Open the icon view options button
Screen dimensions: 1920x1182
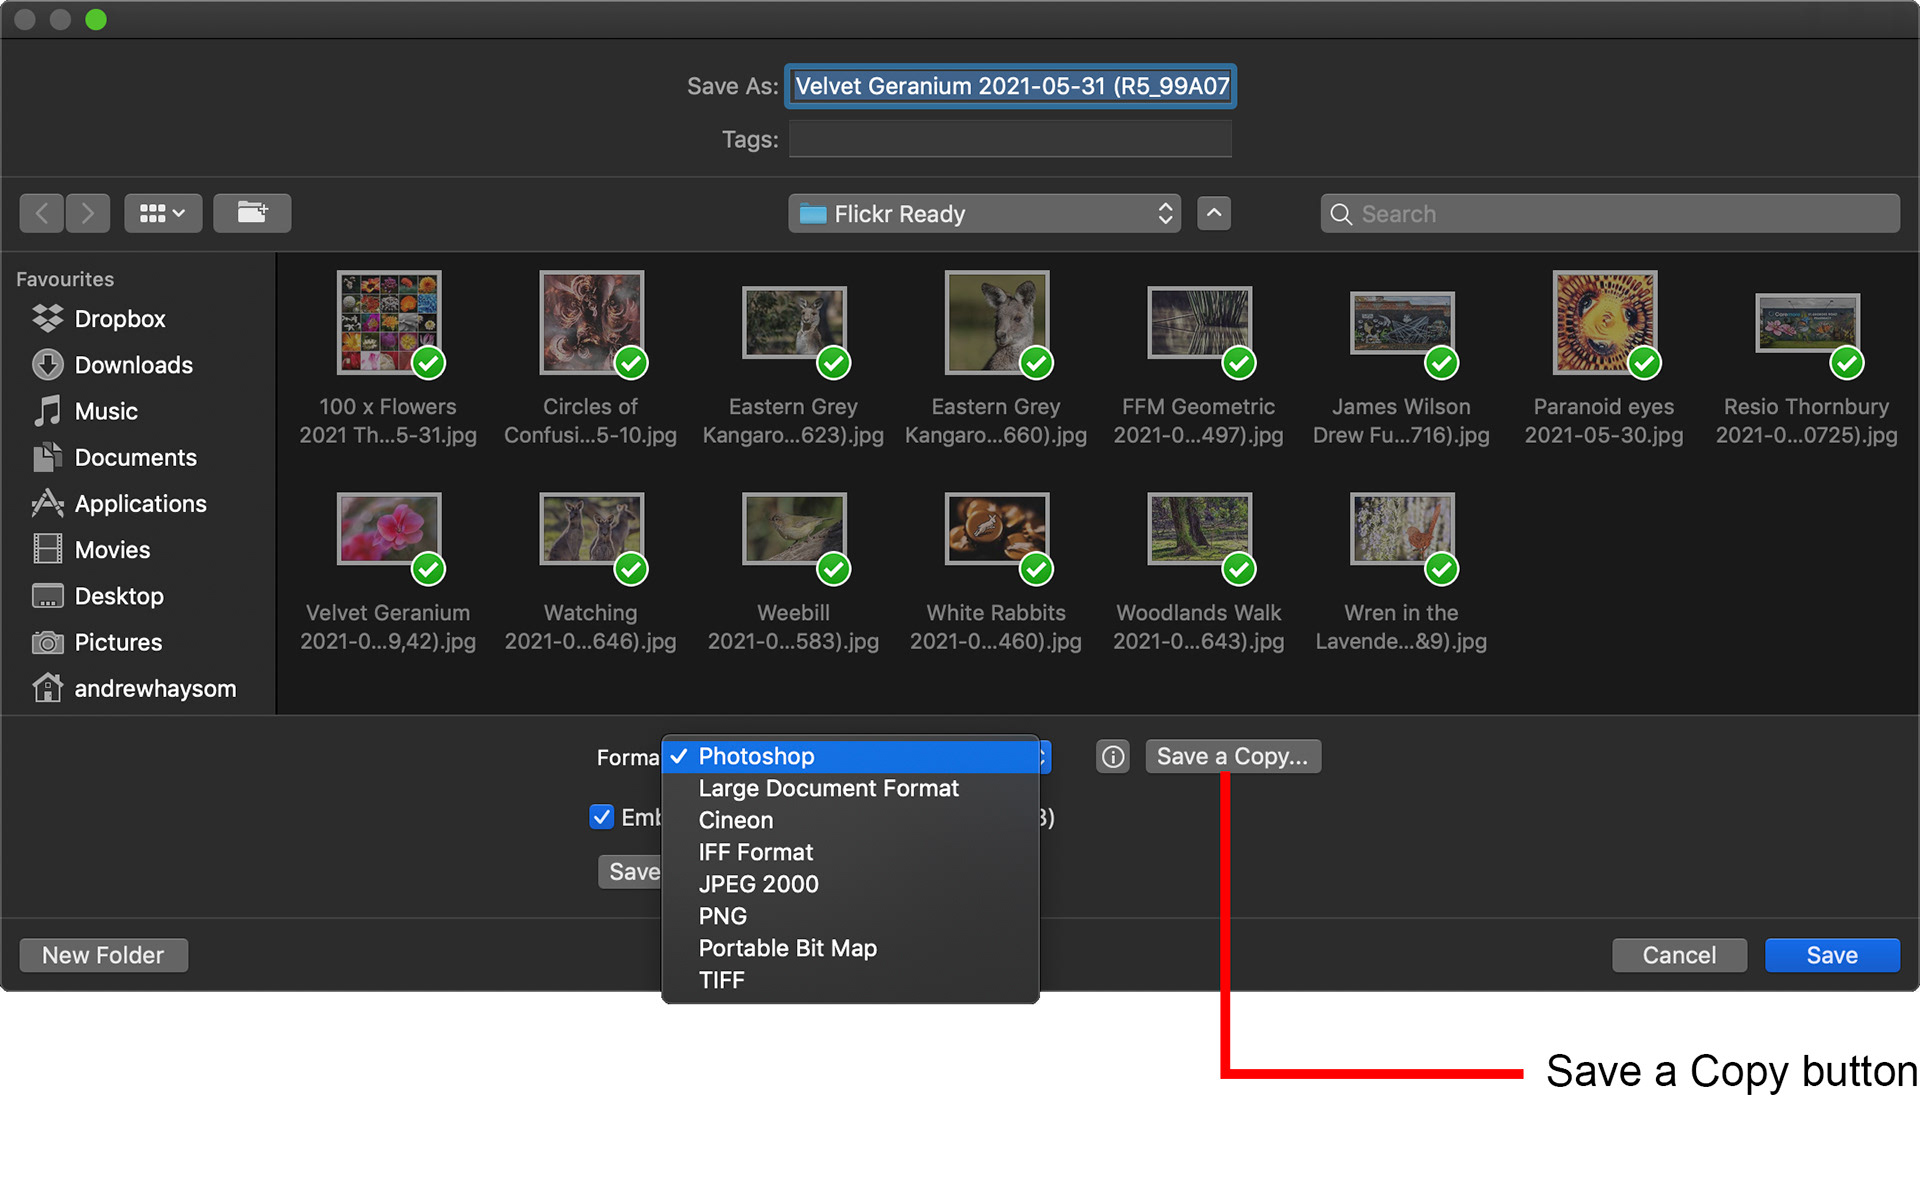click(x=163, y=213)
